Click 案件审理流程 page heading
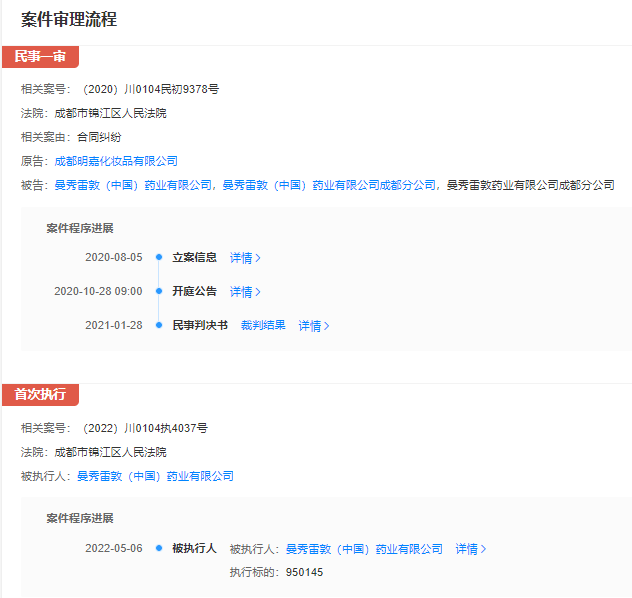The image size is (632, 598). [69, 19]
